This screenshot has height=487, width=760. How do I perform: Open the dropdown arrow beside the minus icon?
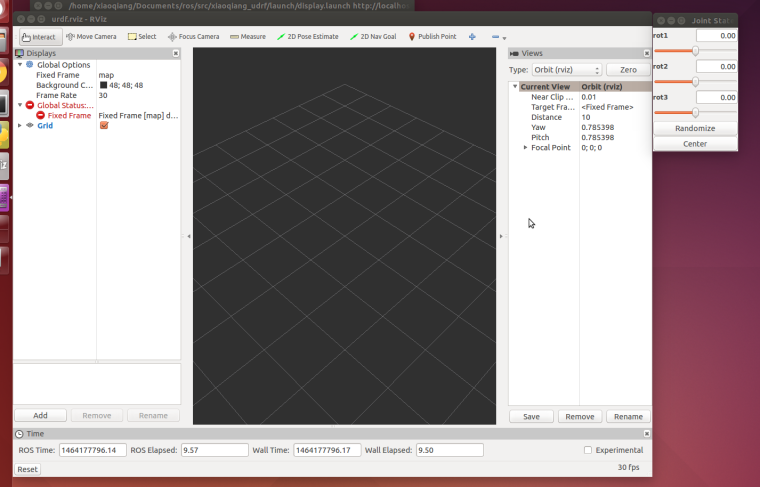click(505, 38)
